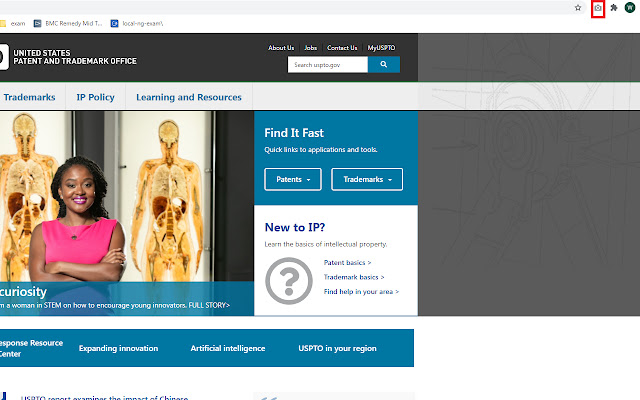This screenshot has height=400, width=640.
Task: Open the Response Resource Center tab
Action: [31, 348]
